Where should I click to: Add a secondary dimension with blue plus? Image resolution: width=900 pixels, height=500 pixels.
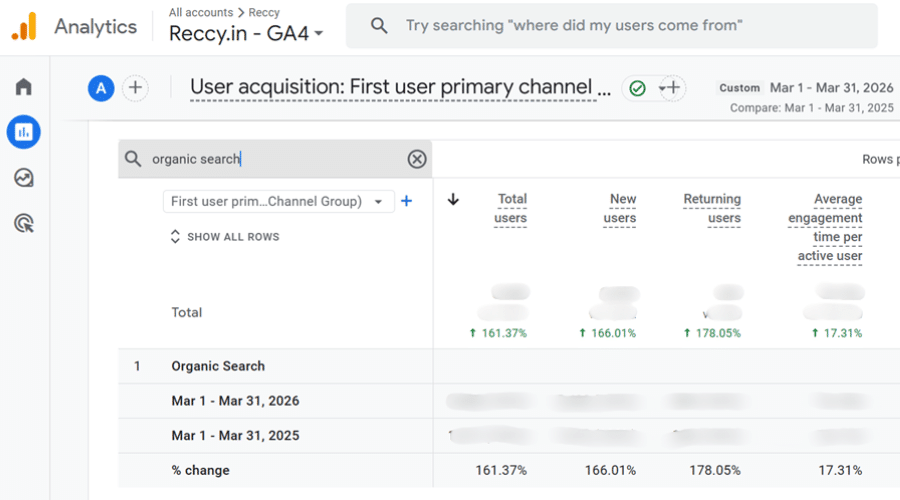point(406,201)
